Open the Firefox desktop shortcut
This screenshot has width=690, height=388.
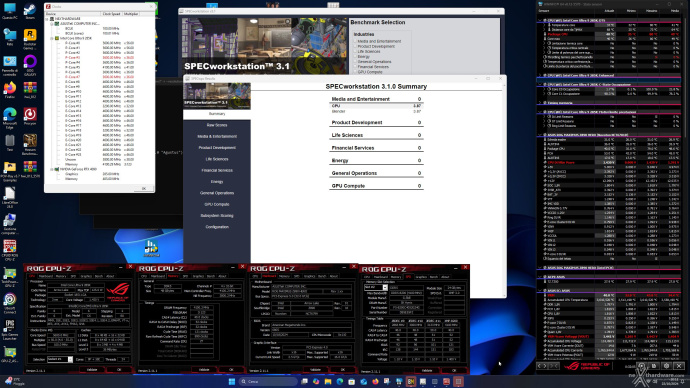coord(10,91)
